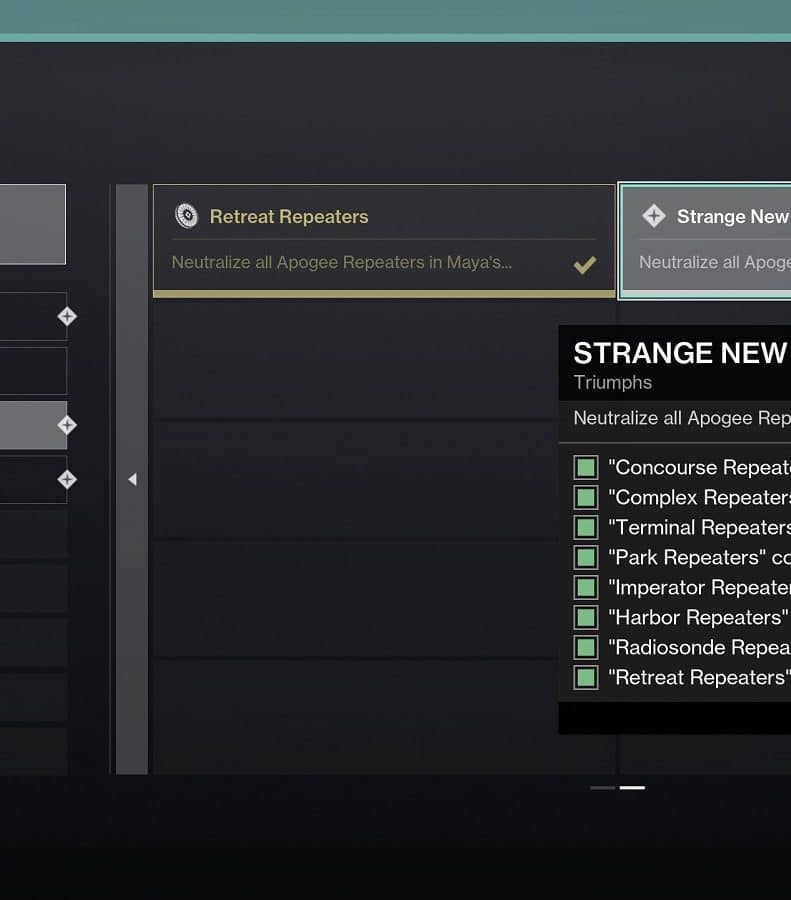Image resolution: width=791 pixels, height=900 pixels.
Task: Open the Retreat Repeaters triumph card
Action: click(384, 240)
